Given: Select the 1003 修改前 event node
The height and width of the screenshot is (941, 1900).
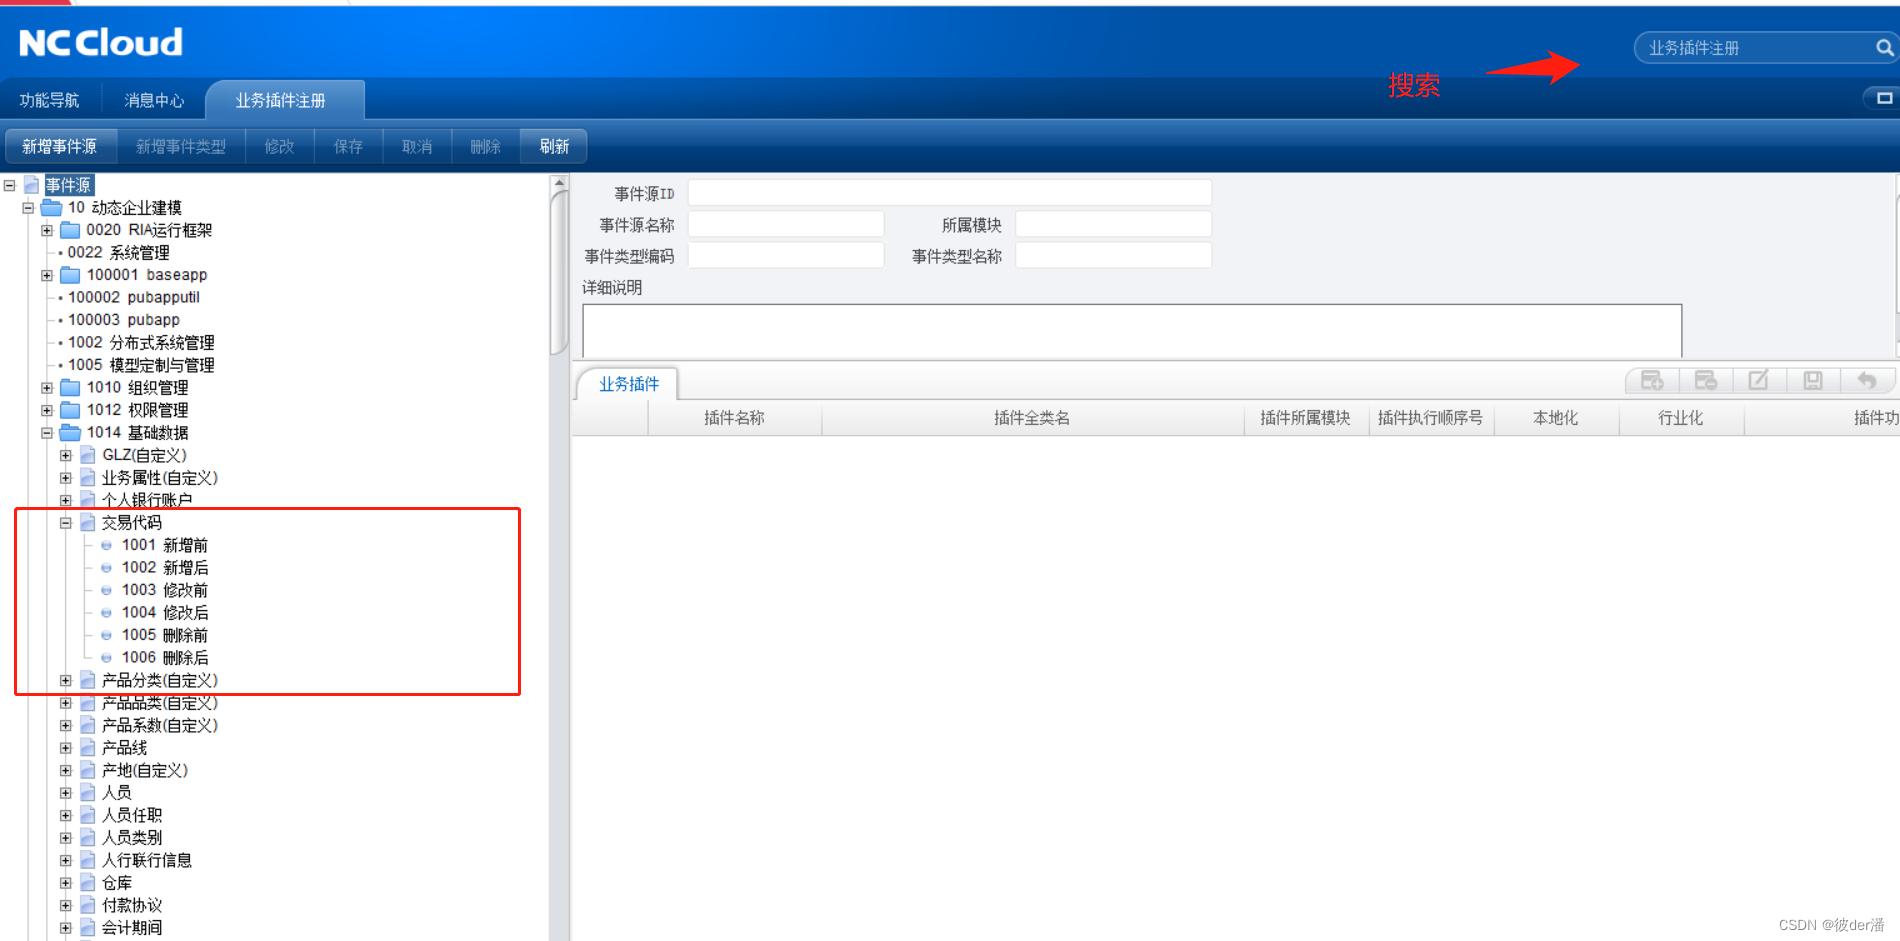Looking at the screenshot, I should (x=165, y=589).
